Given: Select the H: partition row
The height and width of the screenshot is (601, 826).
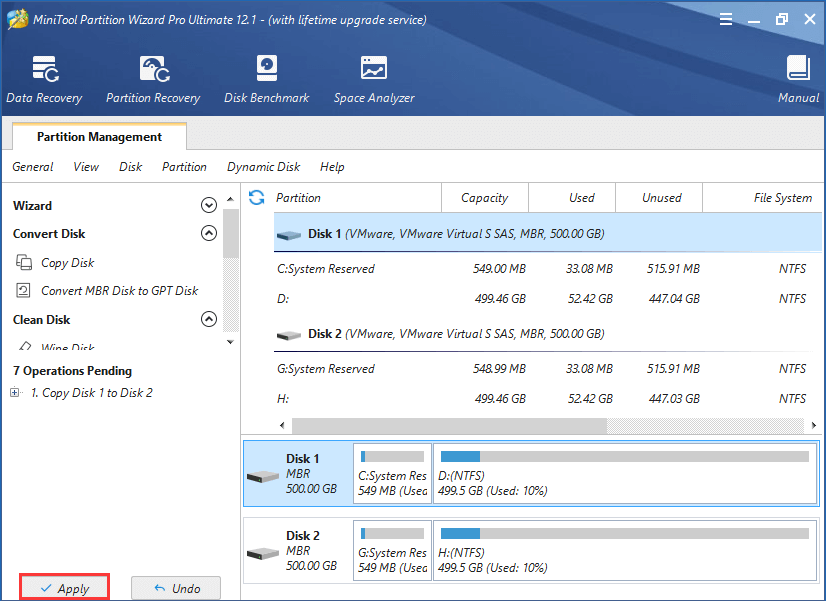Looking at the screenshot, I should pos(548,399).
